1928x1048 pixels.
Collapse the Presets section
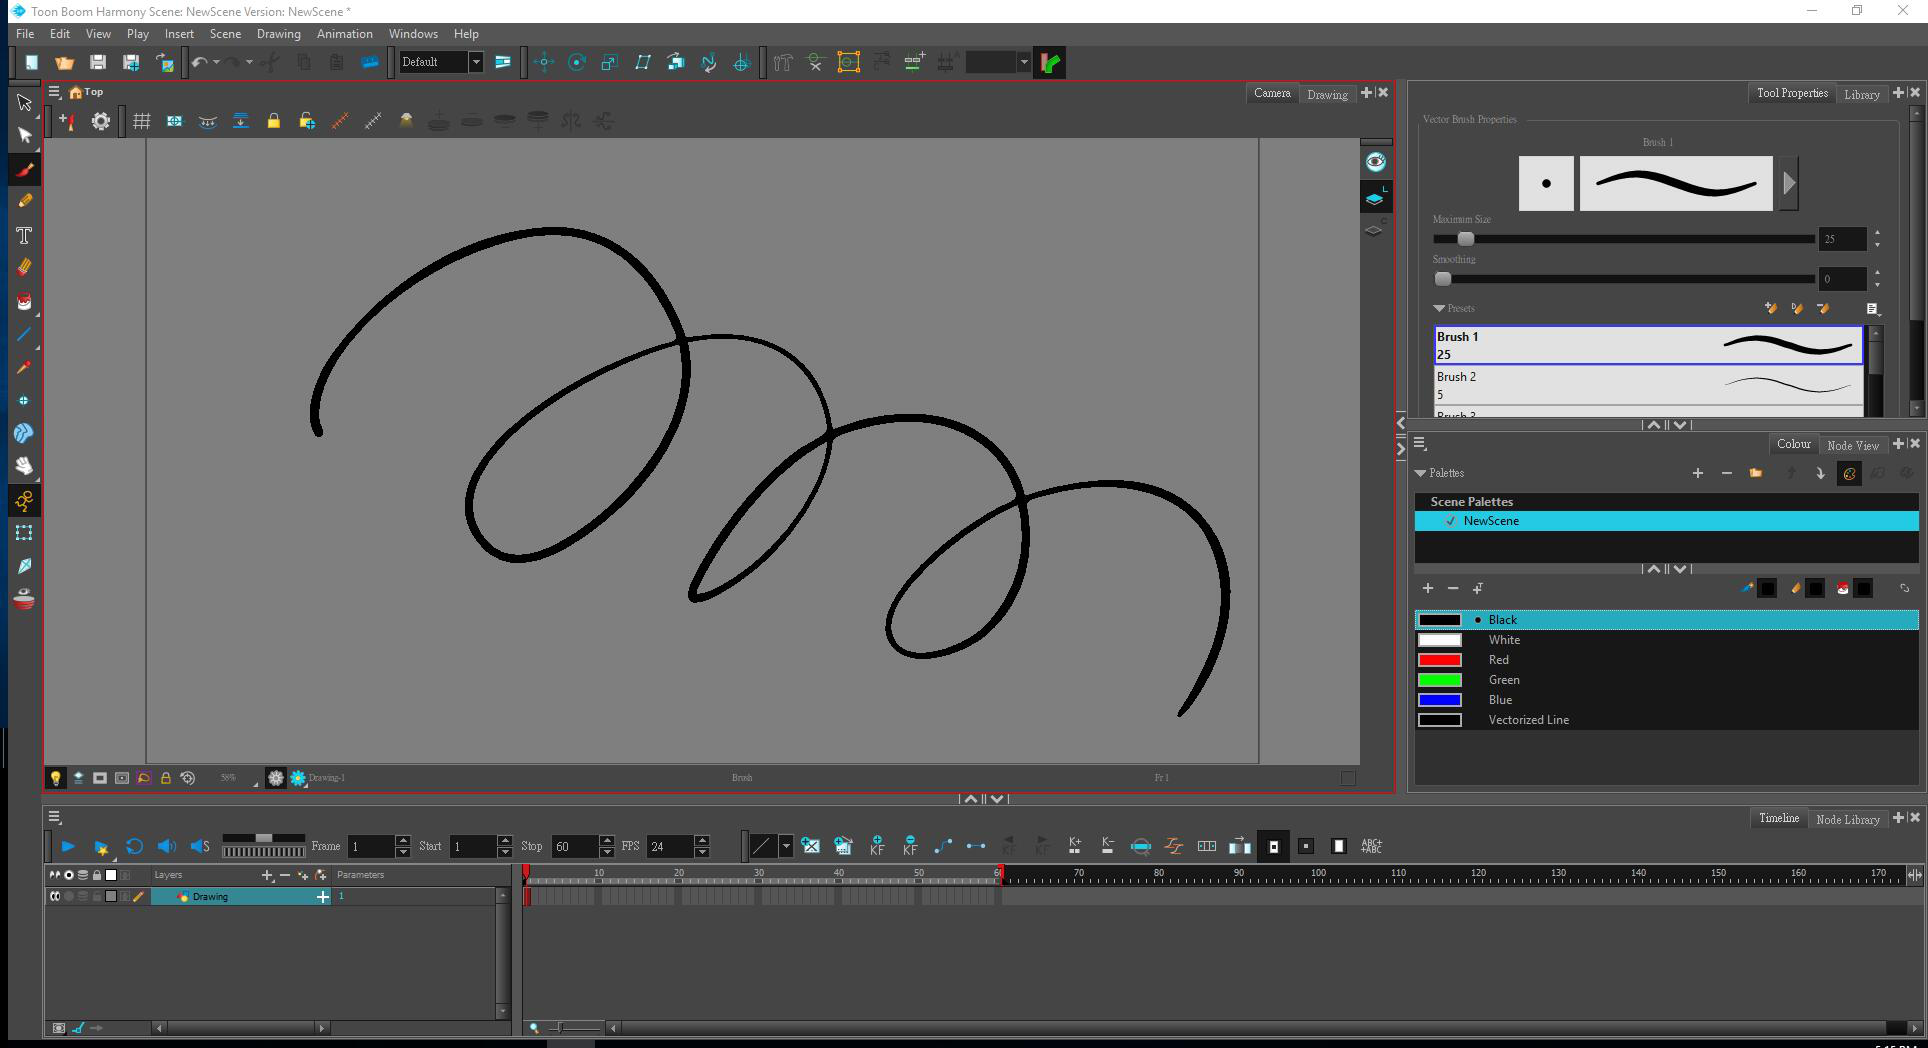pos(1439,308)
